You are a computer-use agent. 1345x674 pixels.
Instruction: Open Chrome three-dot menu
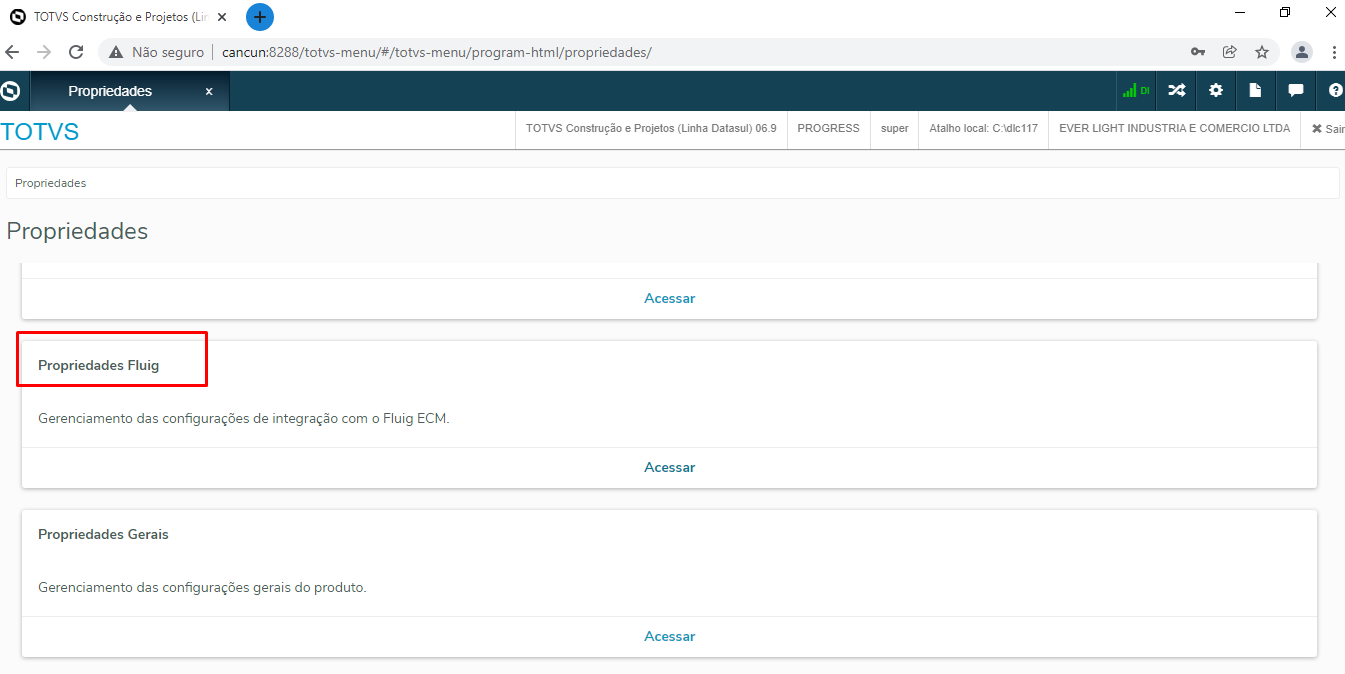[x=1334, y=52]
